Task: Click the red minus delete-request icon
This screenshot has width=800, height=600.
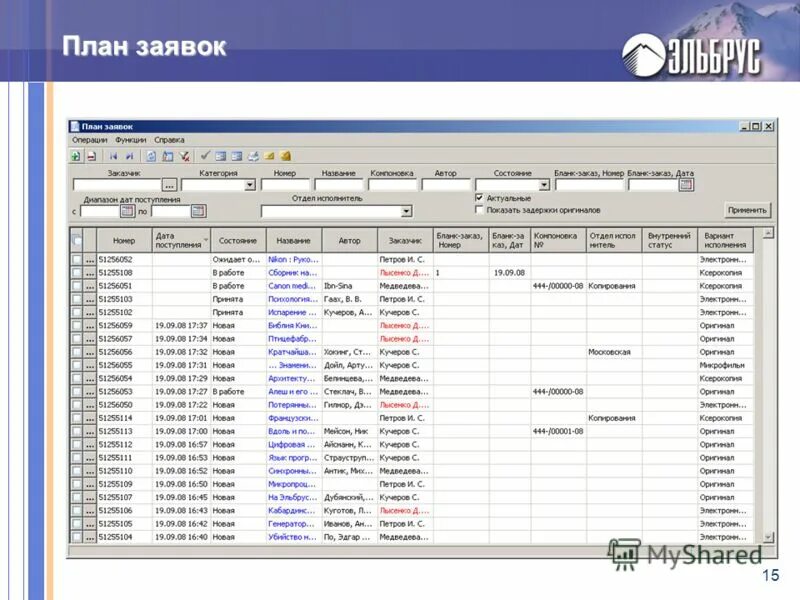Action: 91,156
